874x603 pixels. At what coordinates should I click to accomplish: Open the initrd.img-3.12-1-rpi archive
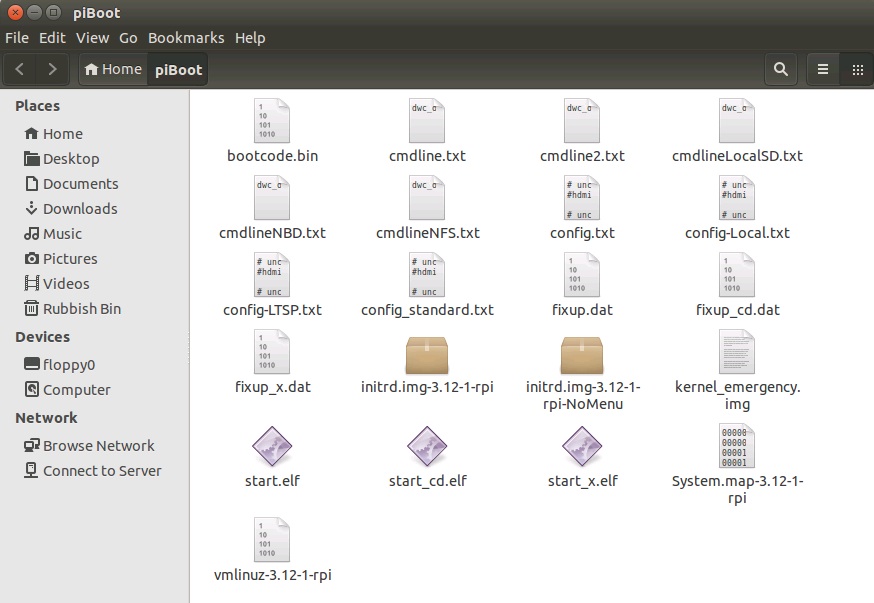click(427, 354)
